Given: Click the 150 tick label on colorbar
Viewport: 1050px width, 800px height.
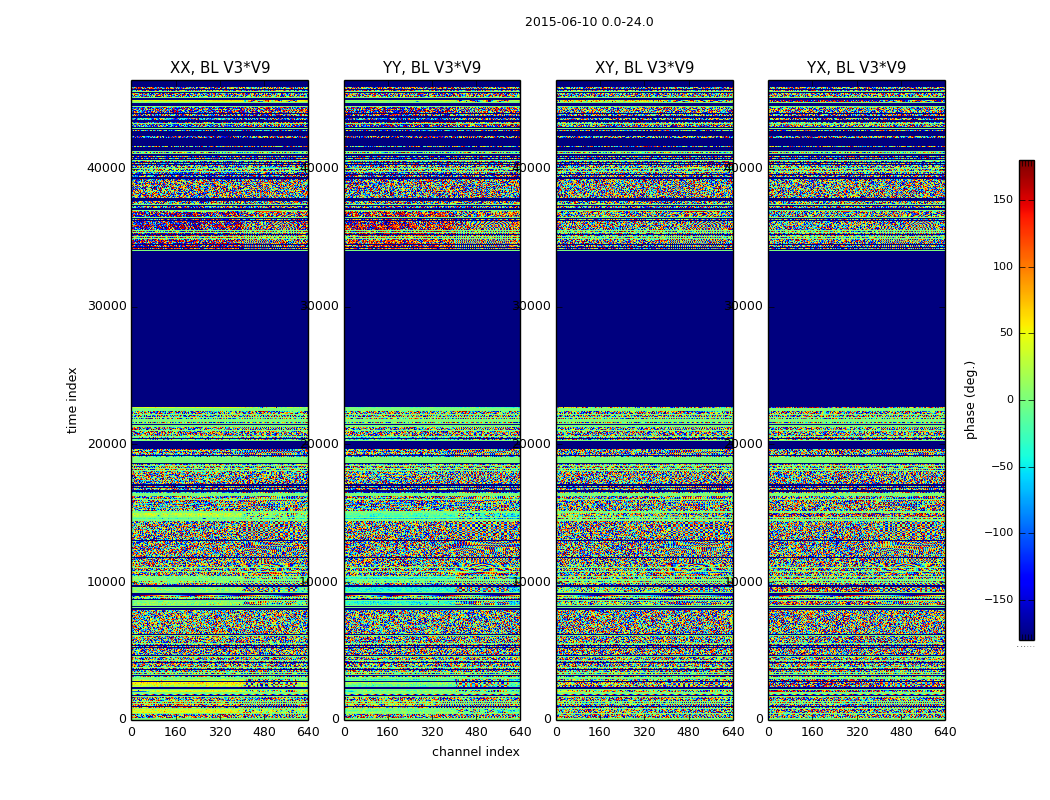Looking at the screenshot, I should (1002, 199).
